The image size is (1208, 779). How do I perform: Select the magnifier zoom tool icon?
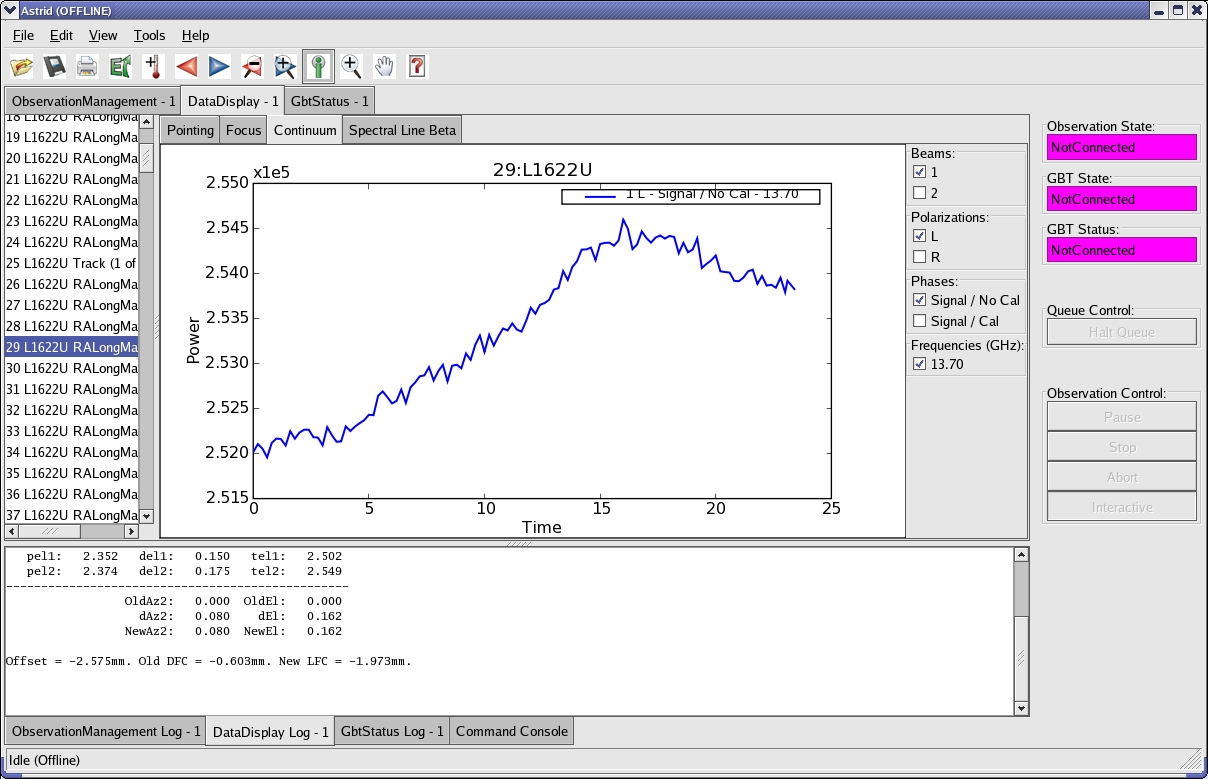[351, 67]
